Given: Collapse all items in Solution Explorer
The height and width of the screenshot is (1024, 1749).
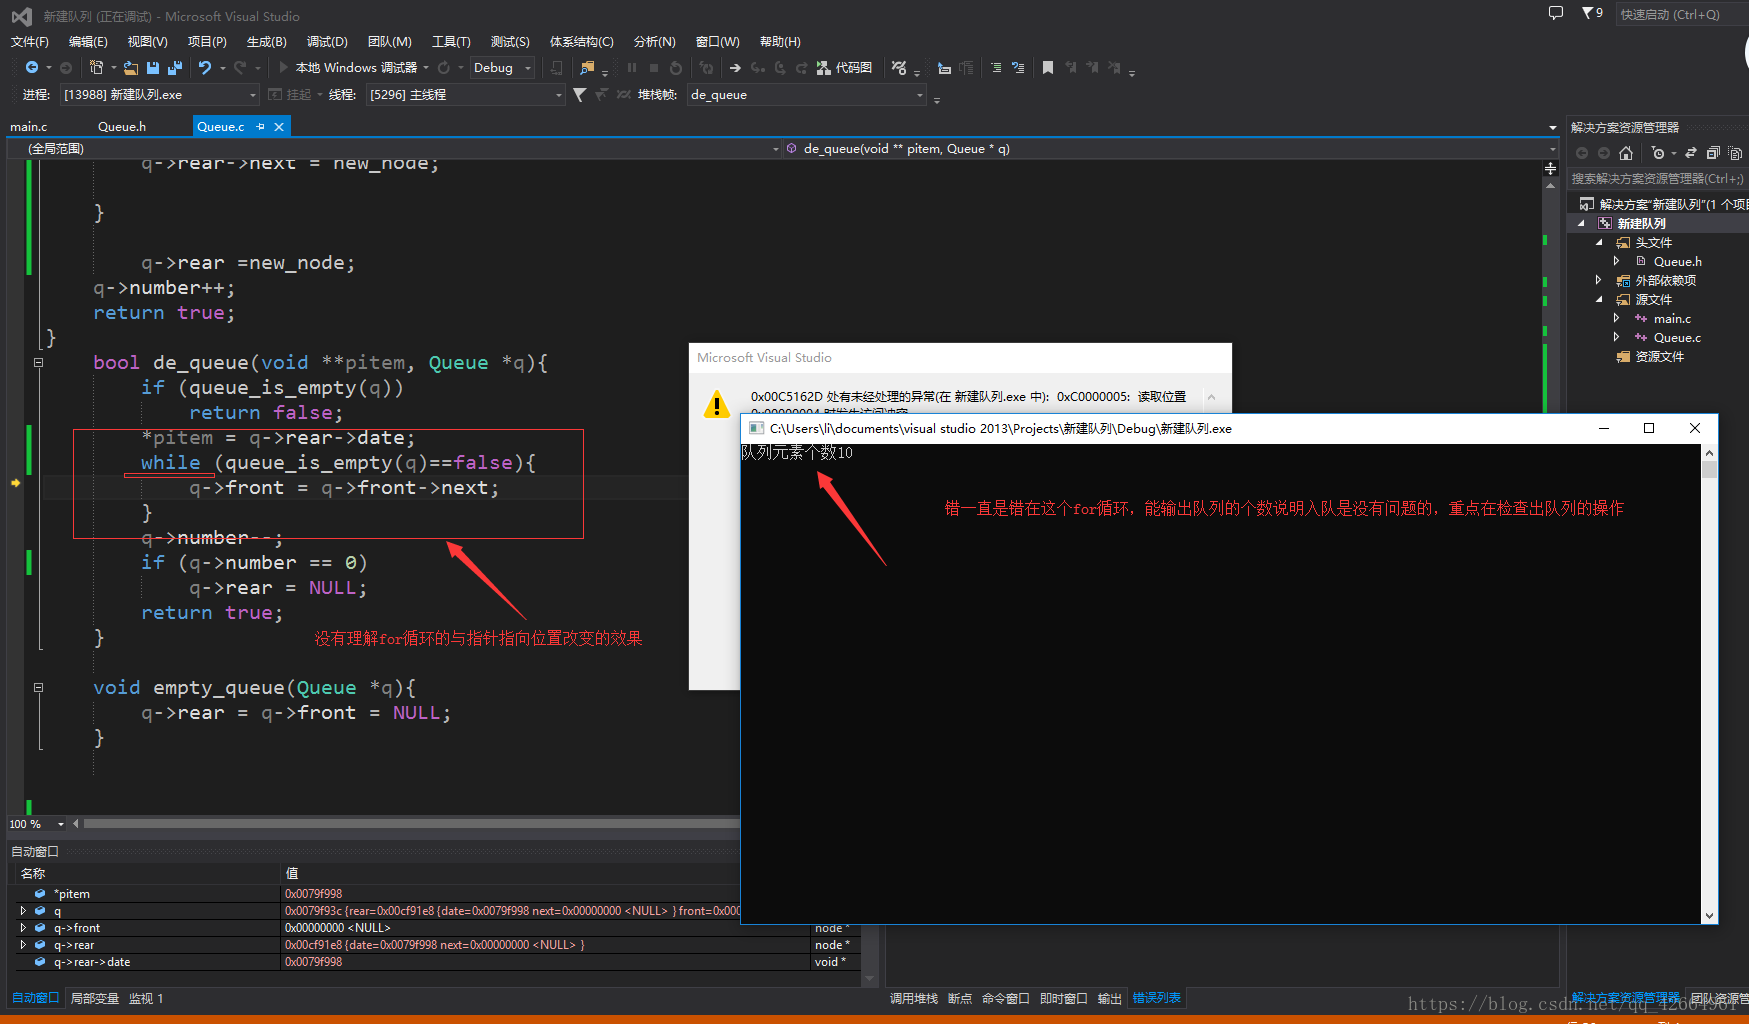Looking at the screenshot, I should point(1713,153).
